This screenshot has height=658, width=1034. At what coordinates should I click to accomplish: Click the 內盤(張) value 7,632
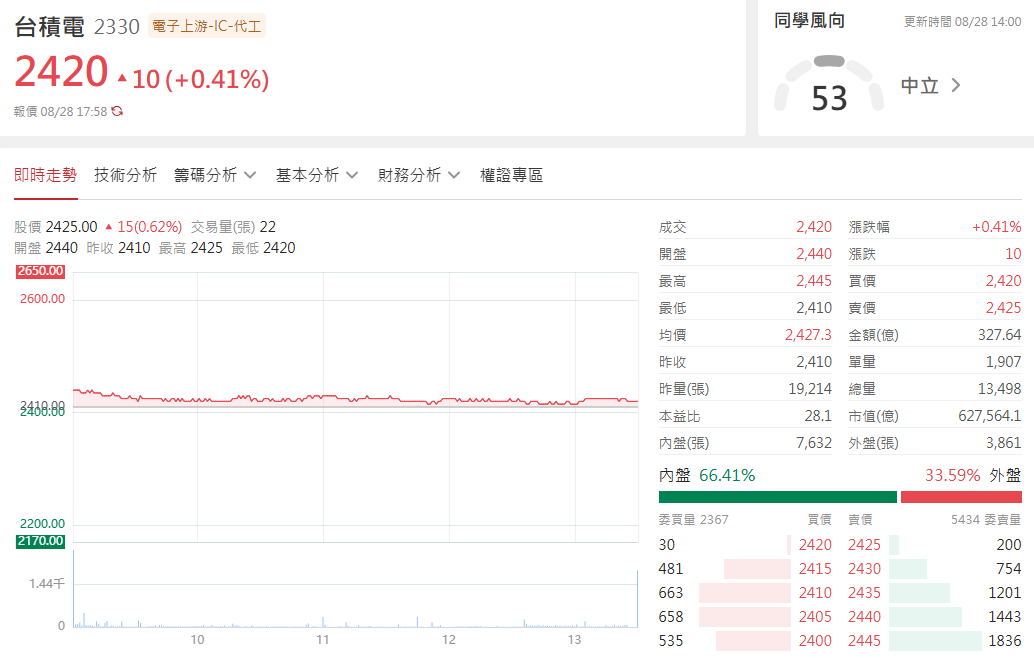point(814,443)
